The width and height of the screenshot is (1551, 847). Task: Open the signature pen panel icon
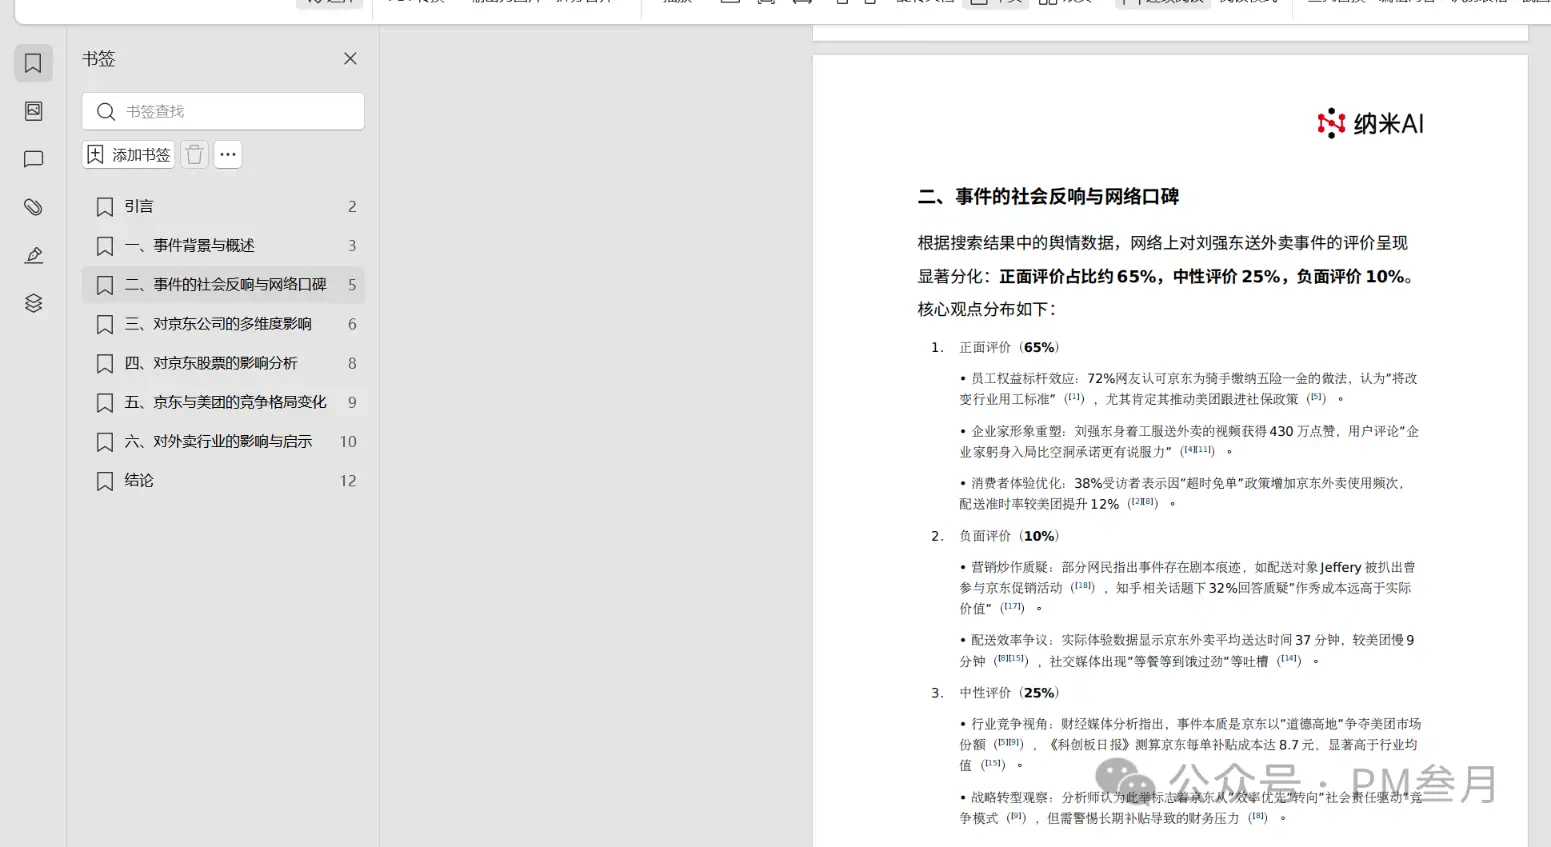pos(33,255)
